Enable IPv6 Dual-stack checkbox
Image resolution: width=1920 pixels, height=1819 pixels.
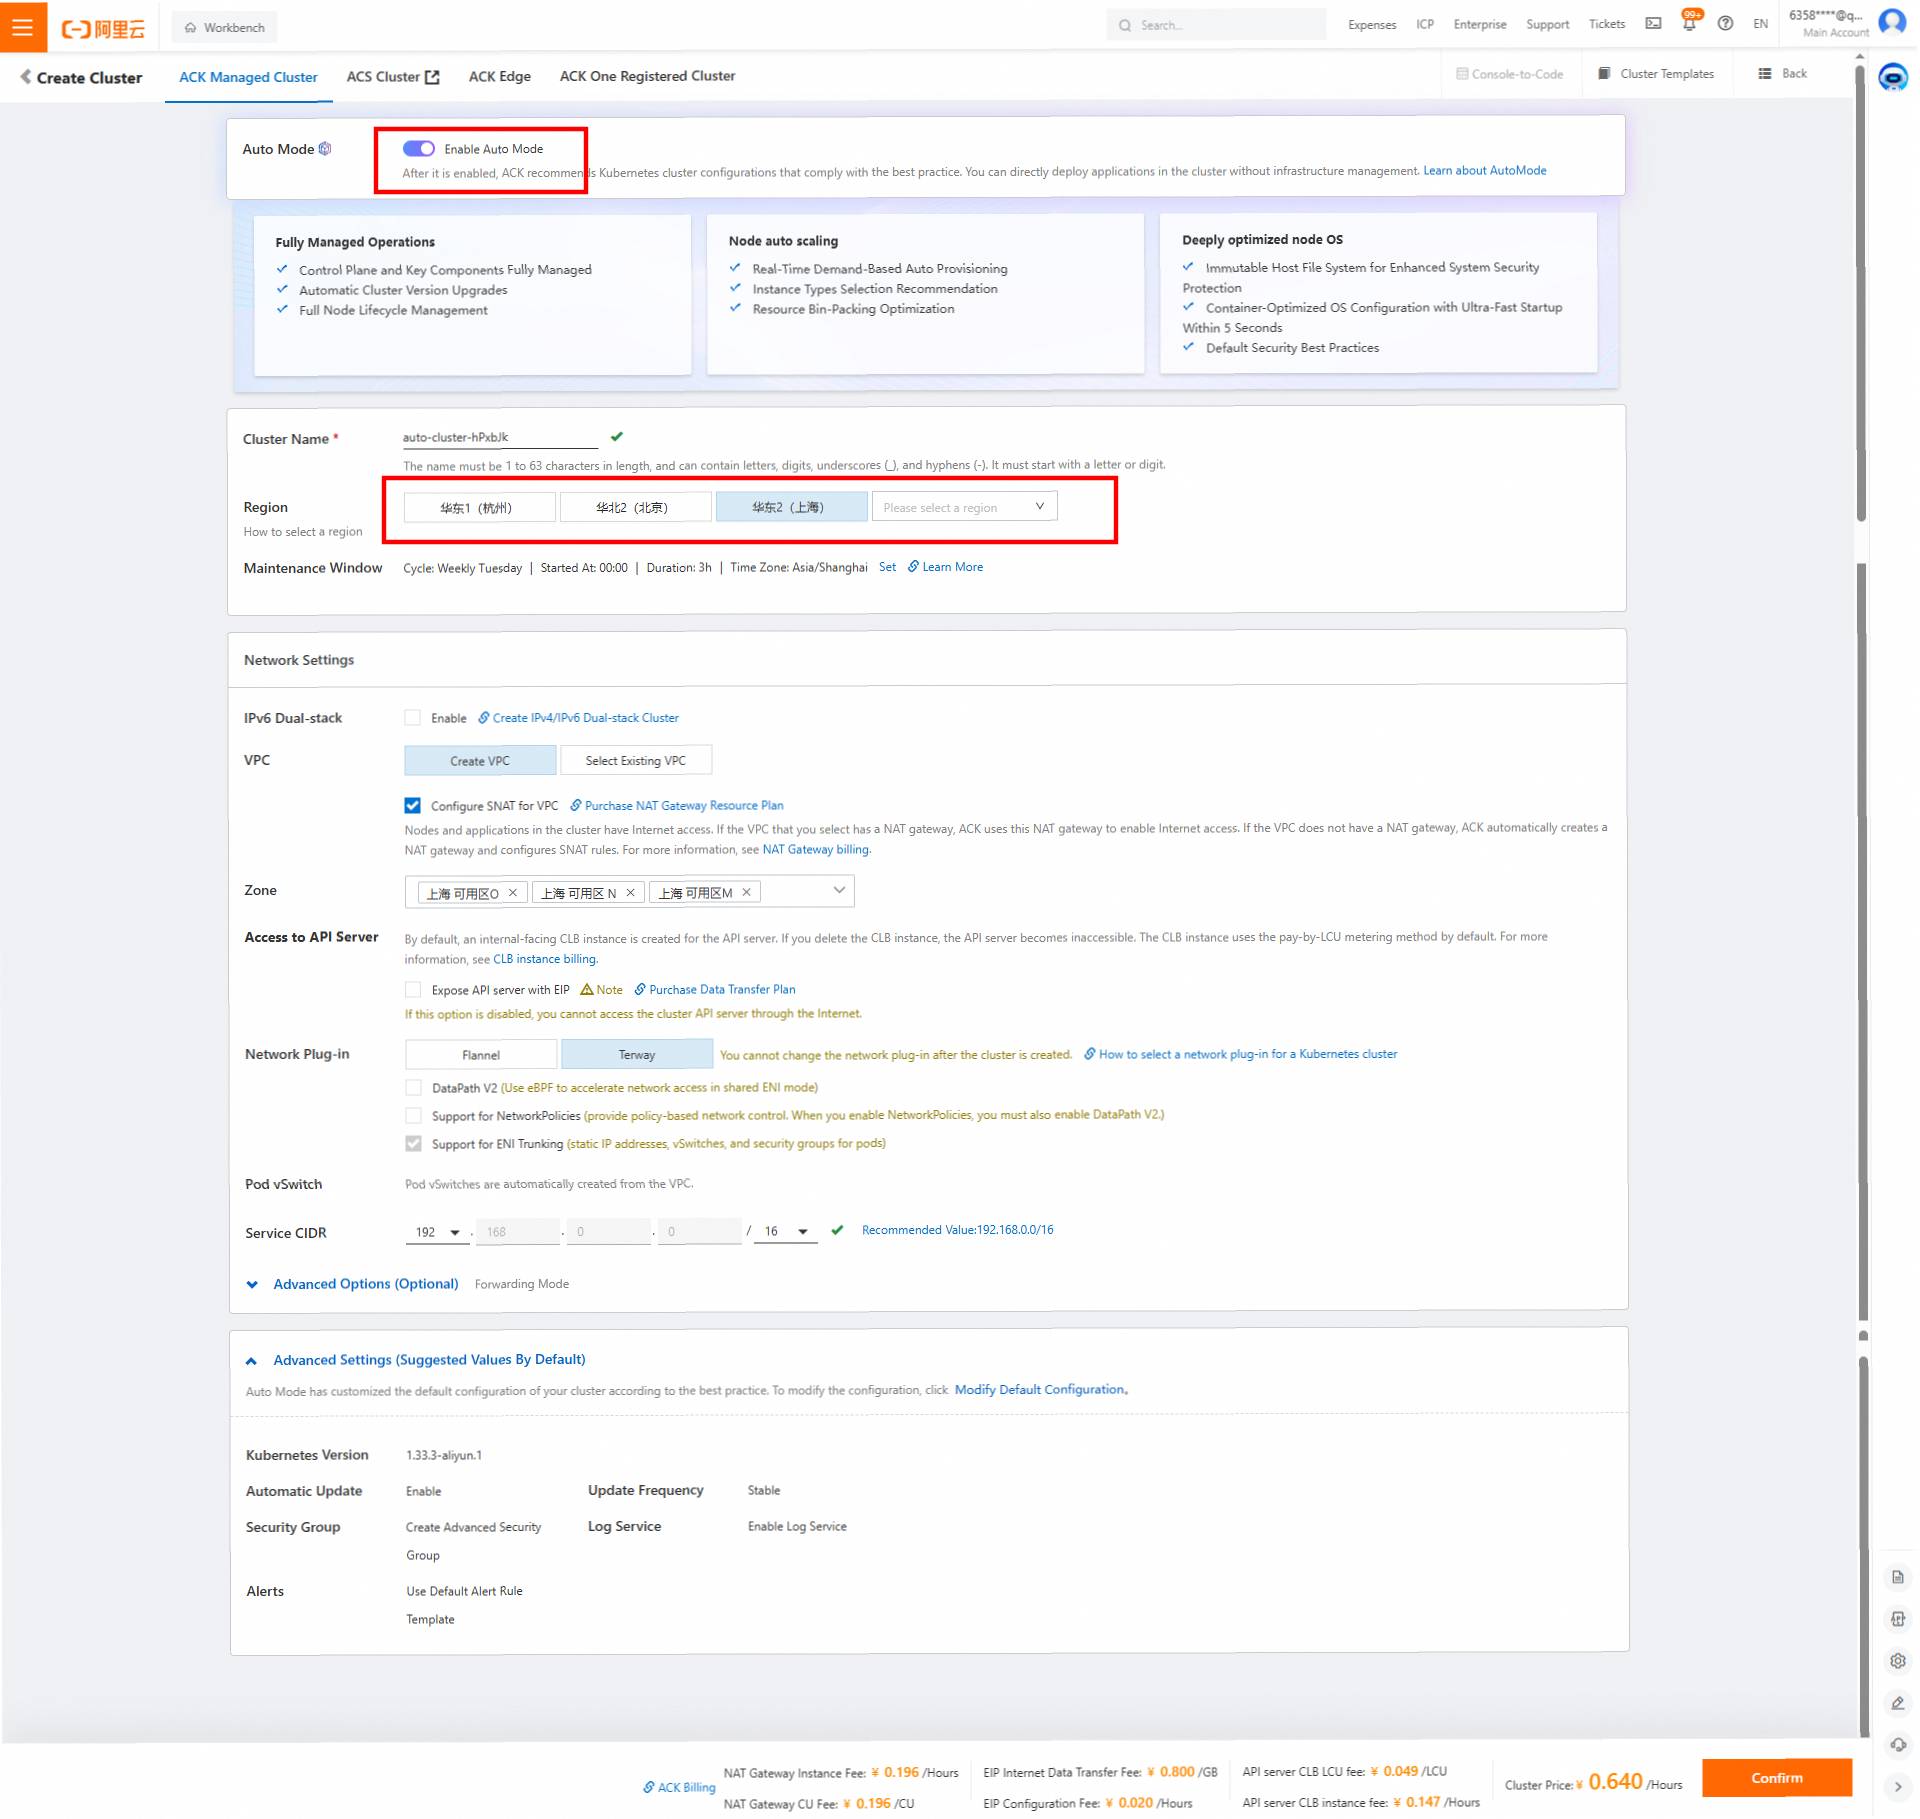tap(412, 718)
